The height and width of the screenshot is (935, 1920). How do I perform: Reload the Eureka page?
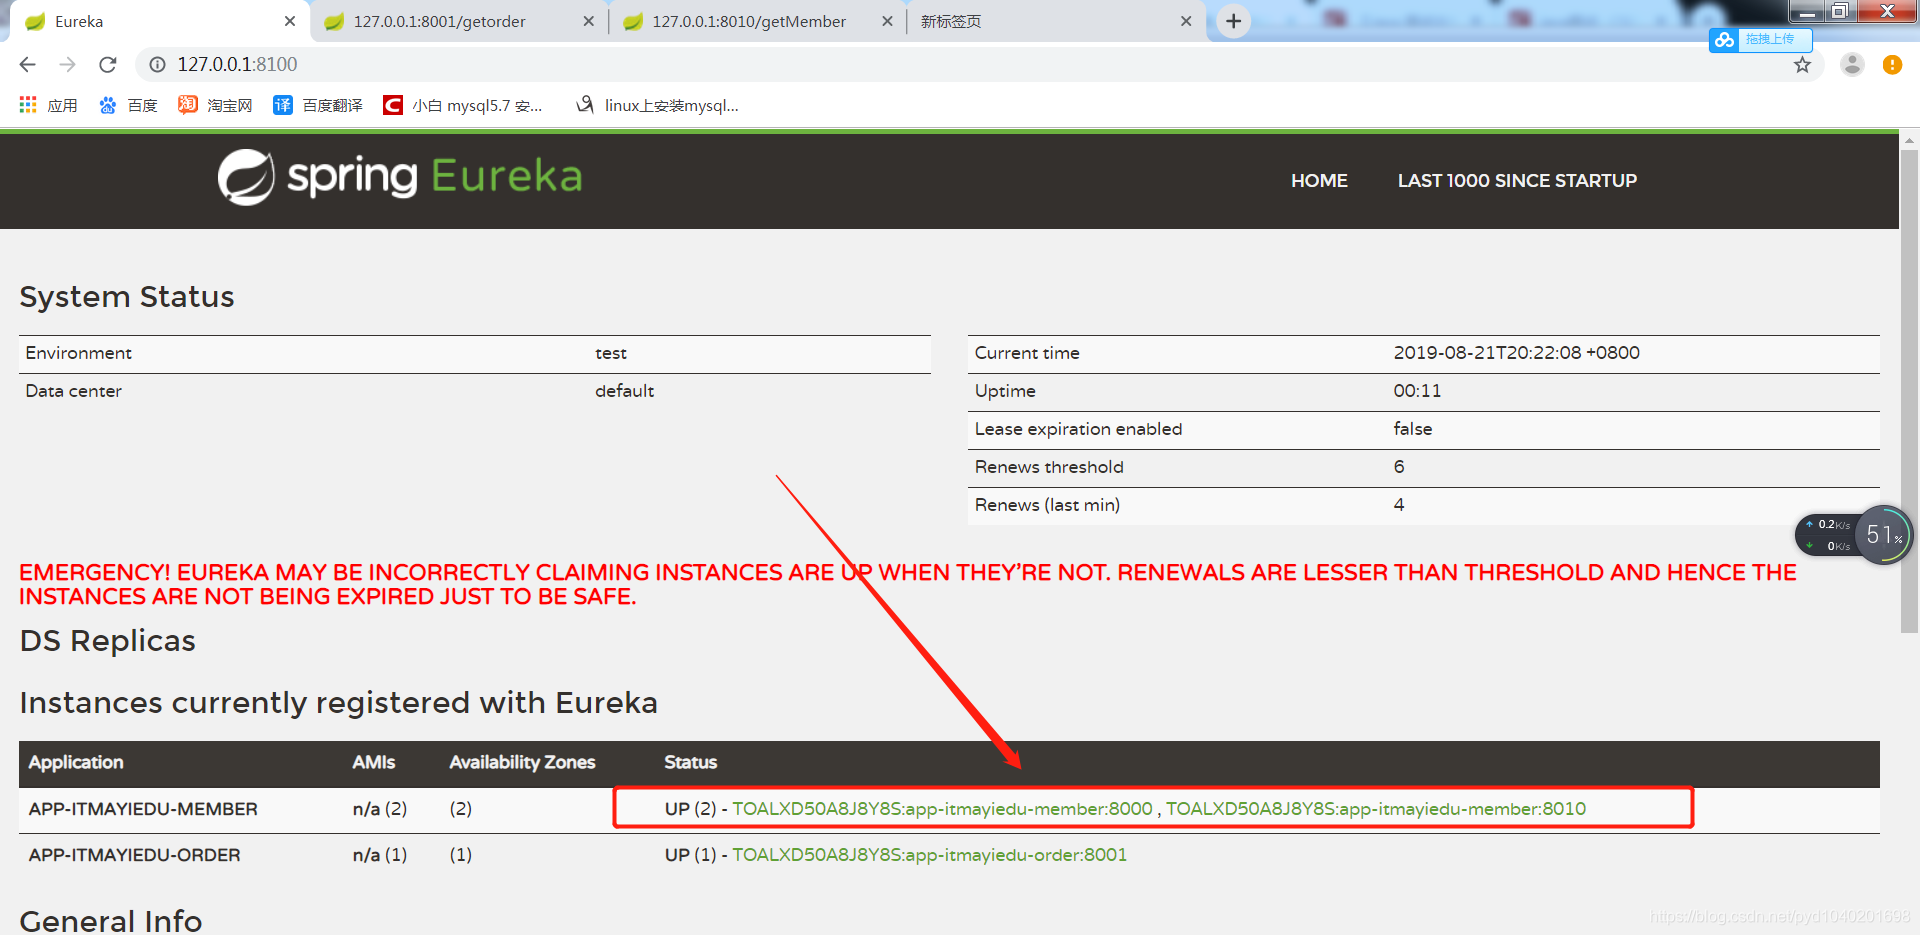point(108,64)
